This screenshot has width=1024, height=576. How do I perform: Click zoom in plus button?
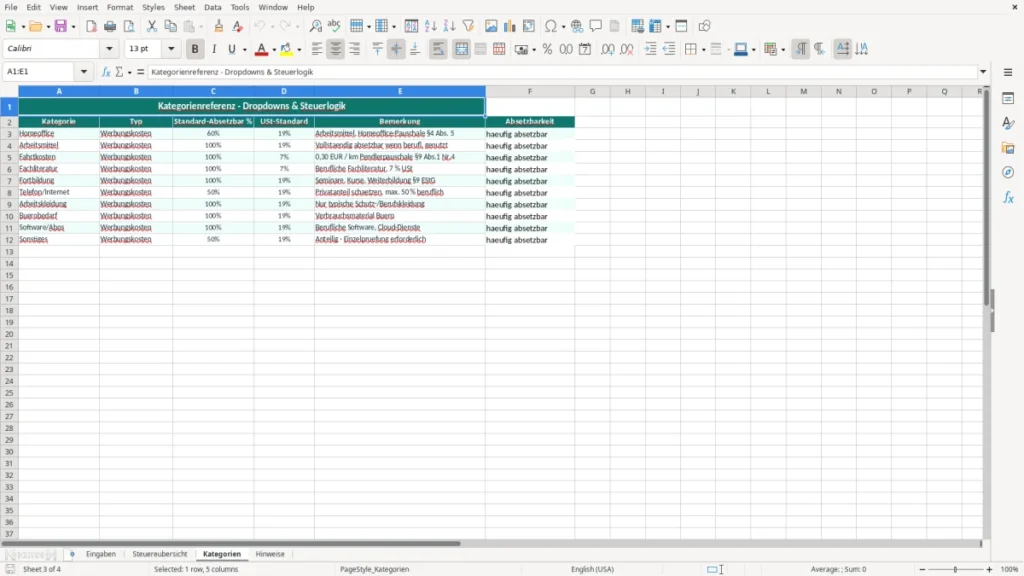[989, 569]
